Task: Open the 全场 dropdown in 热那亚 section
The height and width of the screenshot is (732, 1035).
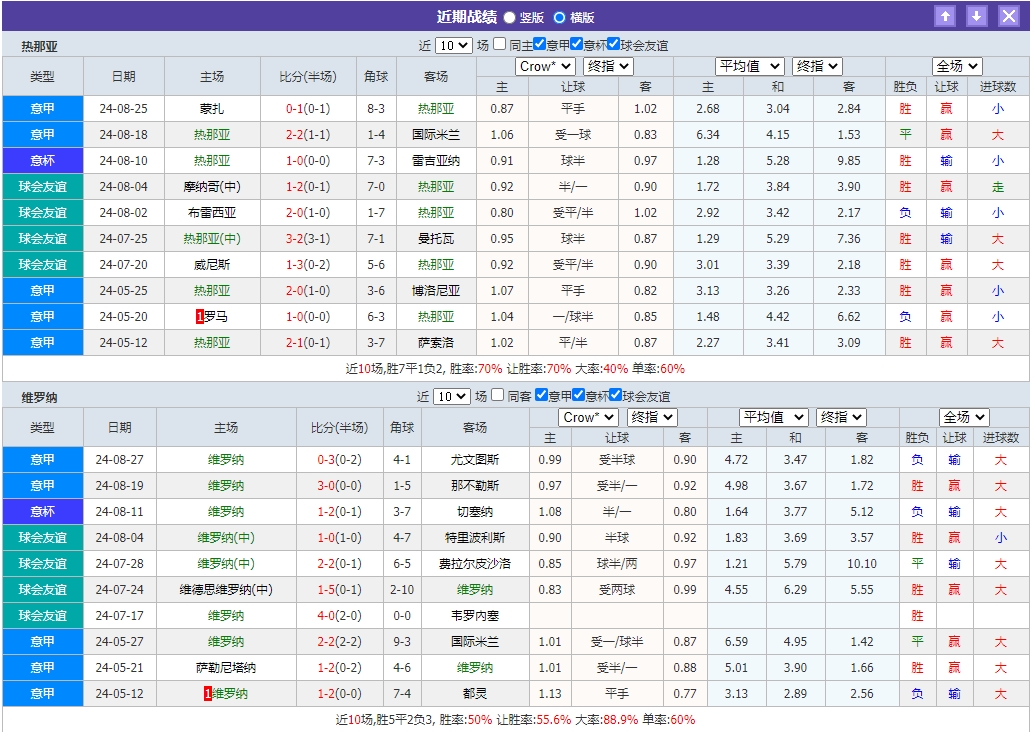Action: tap(956, 66)
